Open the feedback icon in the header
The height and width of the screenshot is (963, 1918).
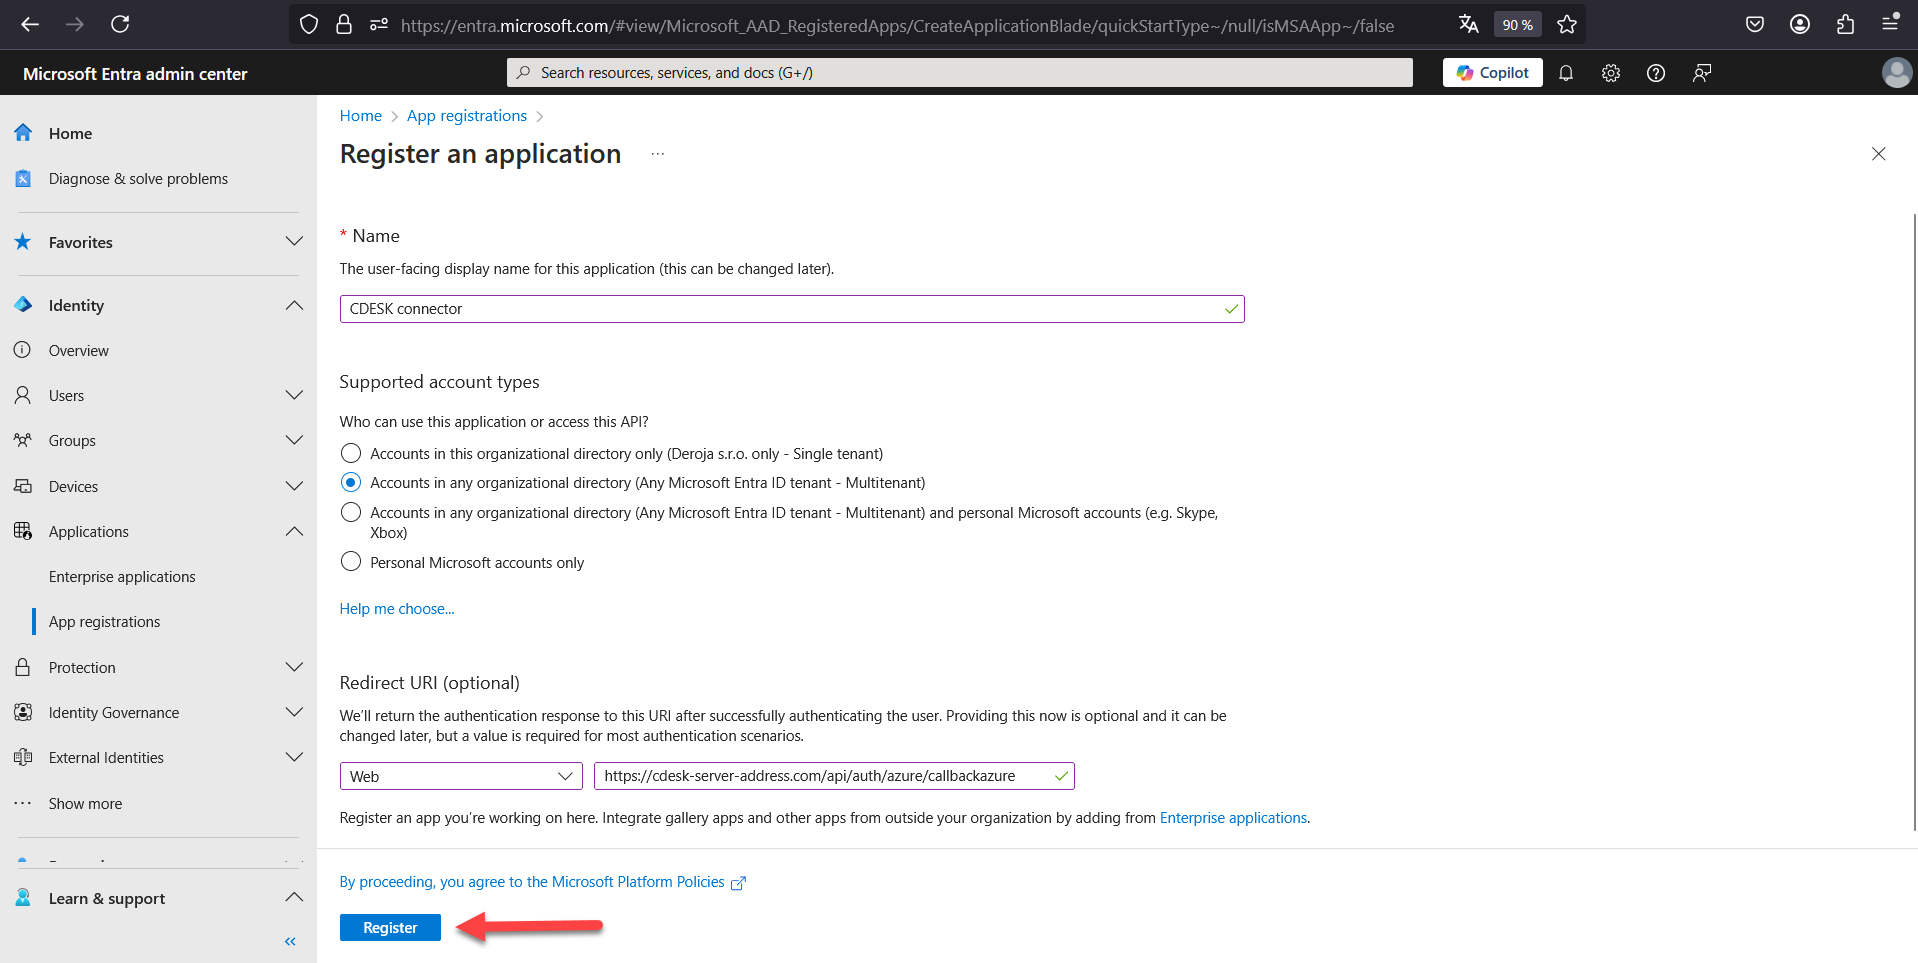(1701, 73)
